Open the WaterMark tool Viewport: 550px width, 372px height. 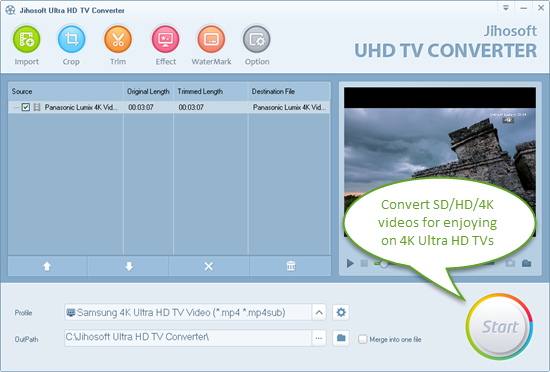click(x=211, y=39)
